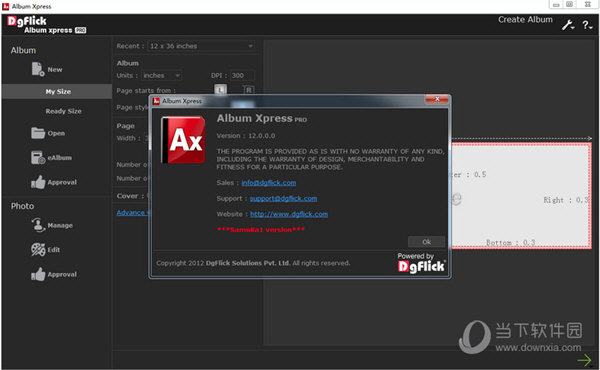600x370 pixels.
Task: Open album via the folder icon
Action: click(x=38, y=133)
